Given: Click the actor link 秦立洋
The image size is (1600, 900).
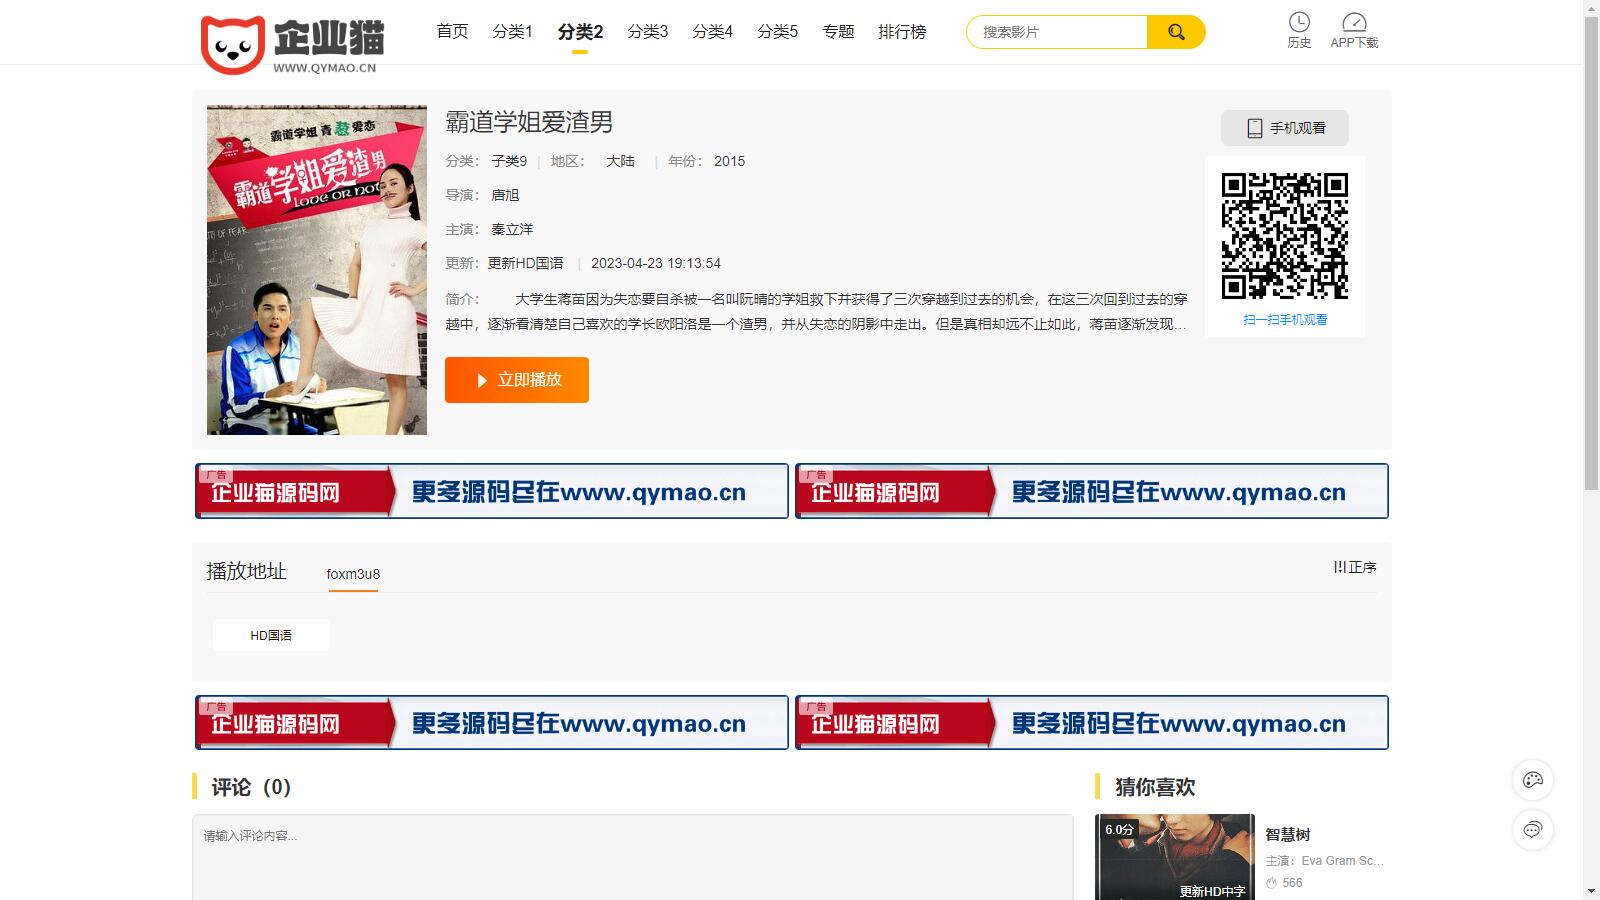Looking at the screenshot, I should (x=512, y=229).
